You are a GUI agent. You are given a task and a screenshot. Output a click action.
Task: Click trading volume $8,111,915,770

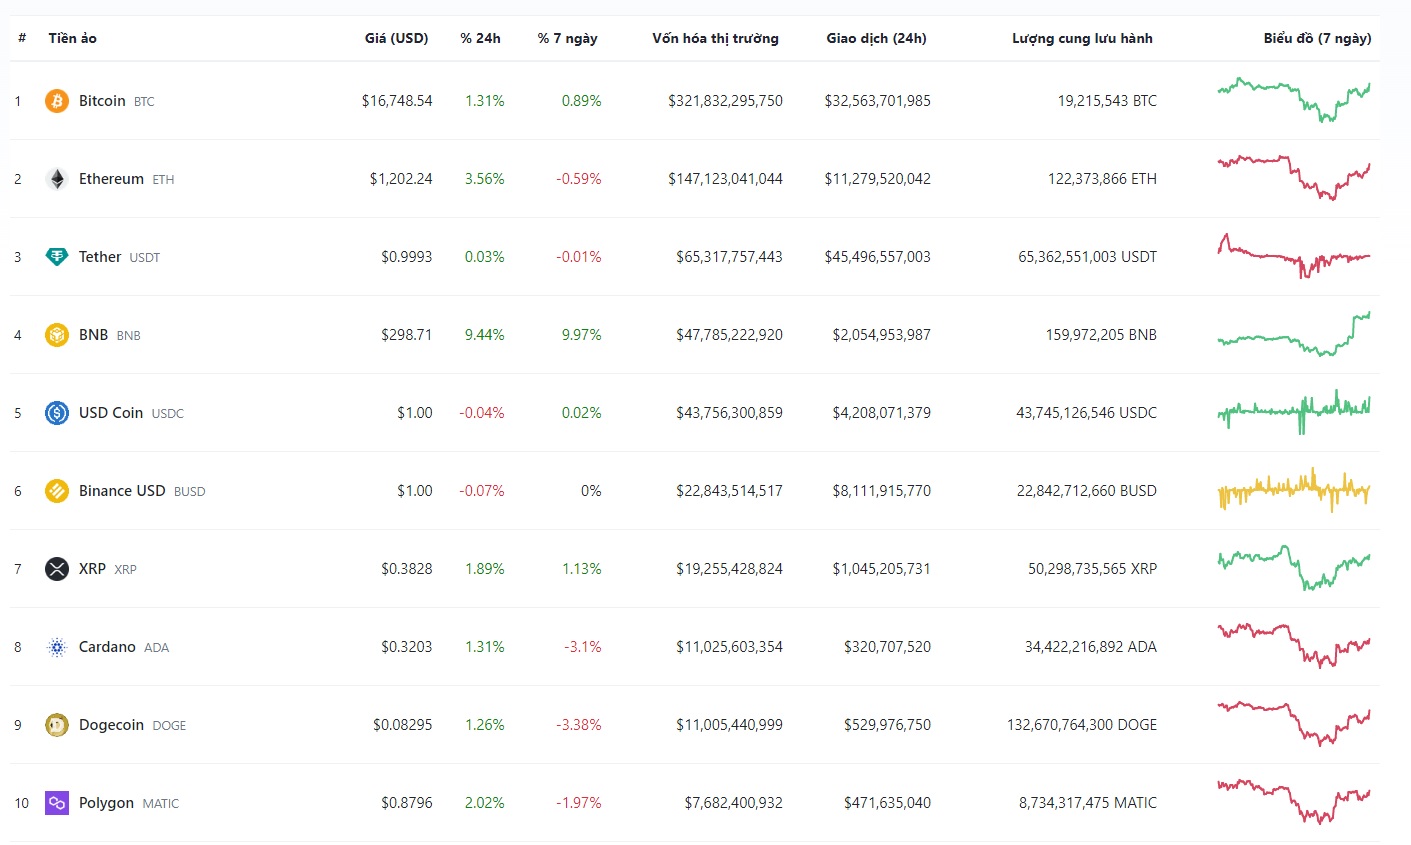click(882, 491)
